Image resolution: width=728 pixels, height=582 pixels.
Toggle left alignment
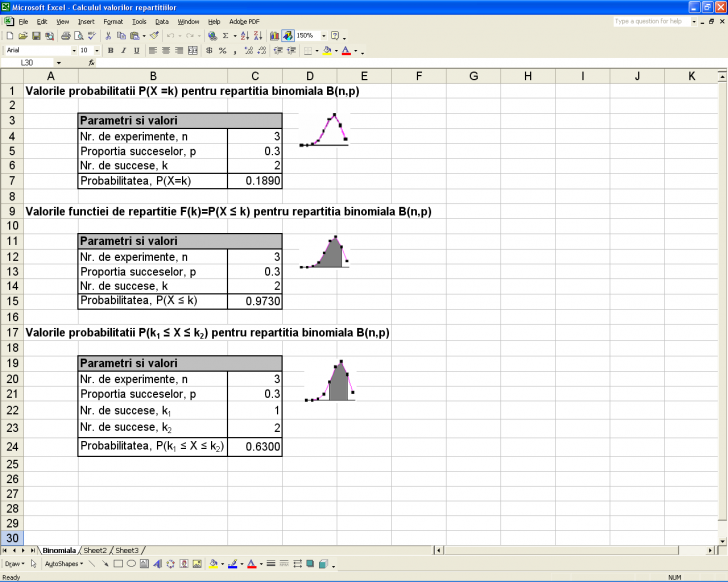click(153, 51)
